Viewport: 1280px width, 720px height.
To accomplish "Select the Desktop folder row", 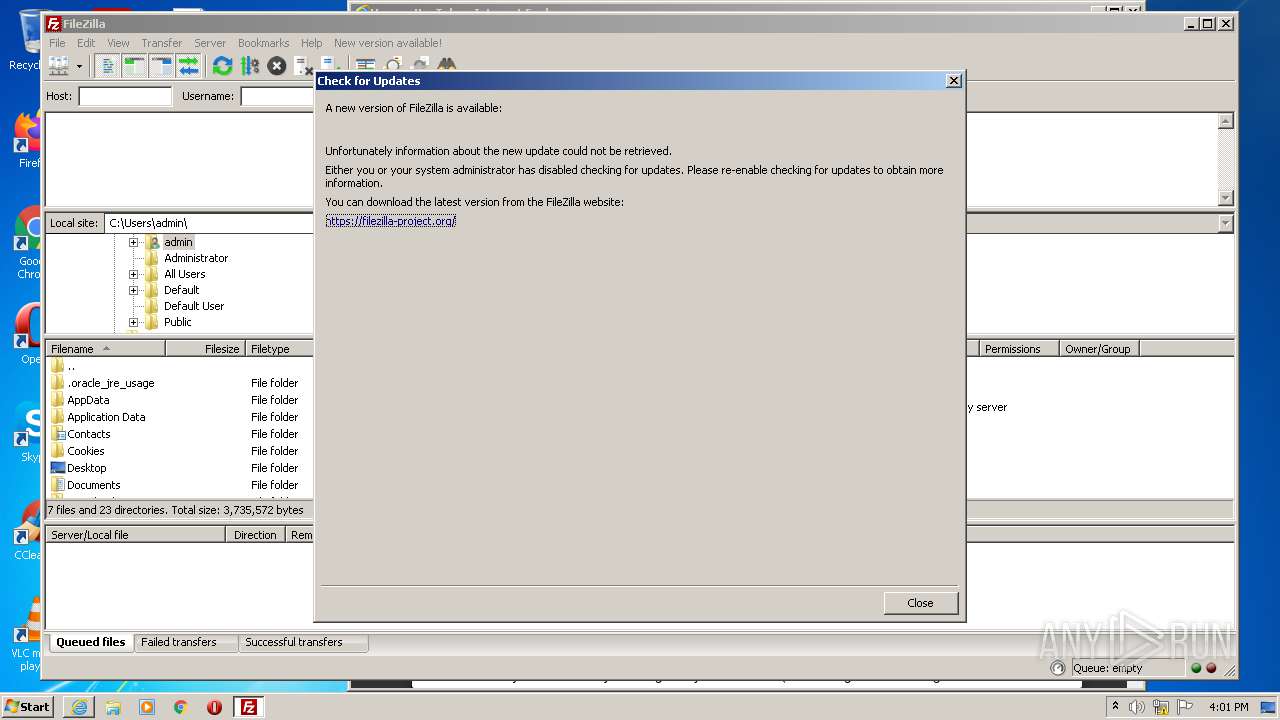I will (180, 468).
